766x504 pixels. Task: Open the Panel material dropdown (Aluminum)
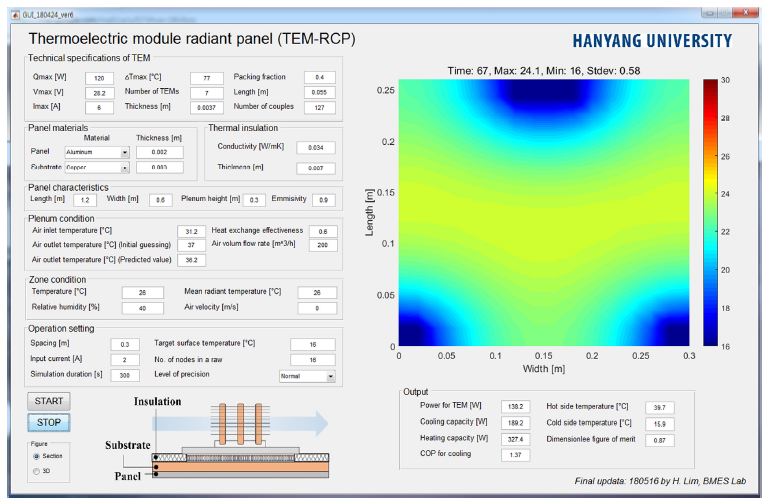click(x=125, y=152)
